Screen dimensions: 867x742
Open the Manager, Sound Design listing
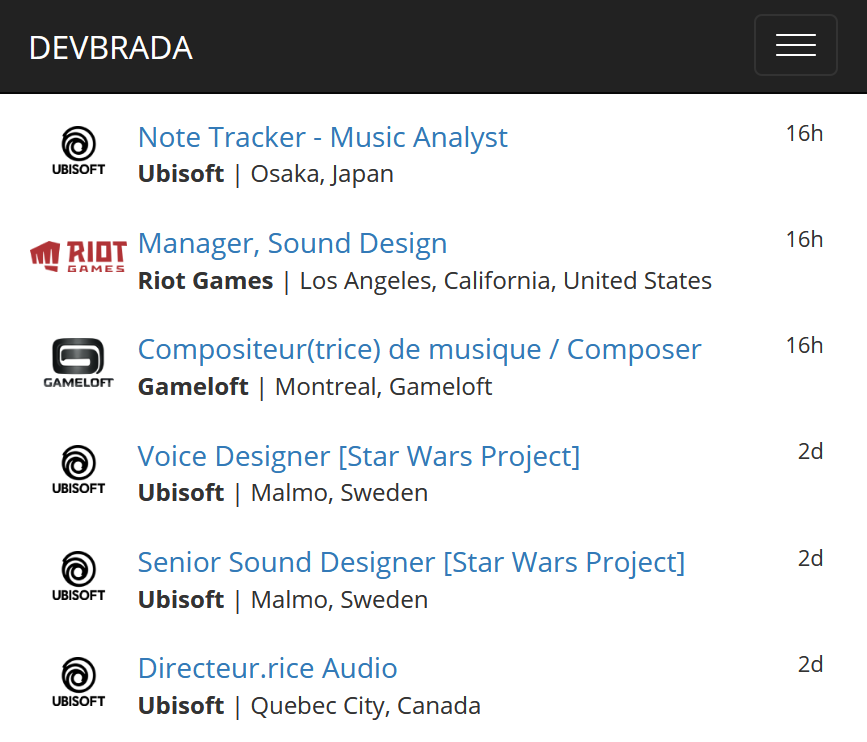pos(292,243)
